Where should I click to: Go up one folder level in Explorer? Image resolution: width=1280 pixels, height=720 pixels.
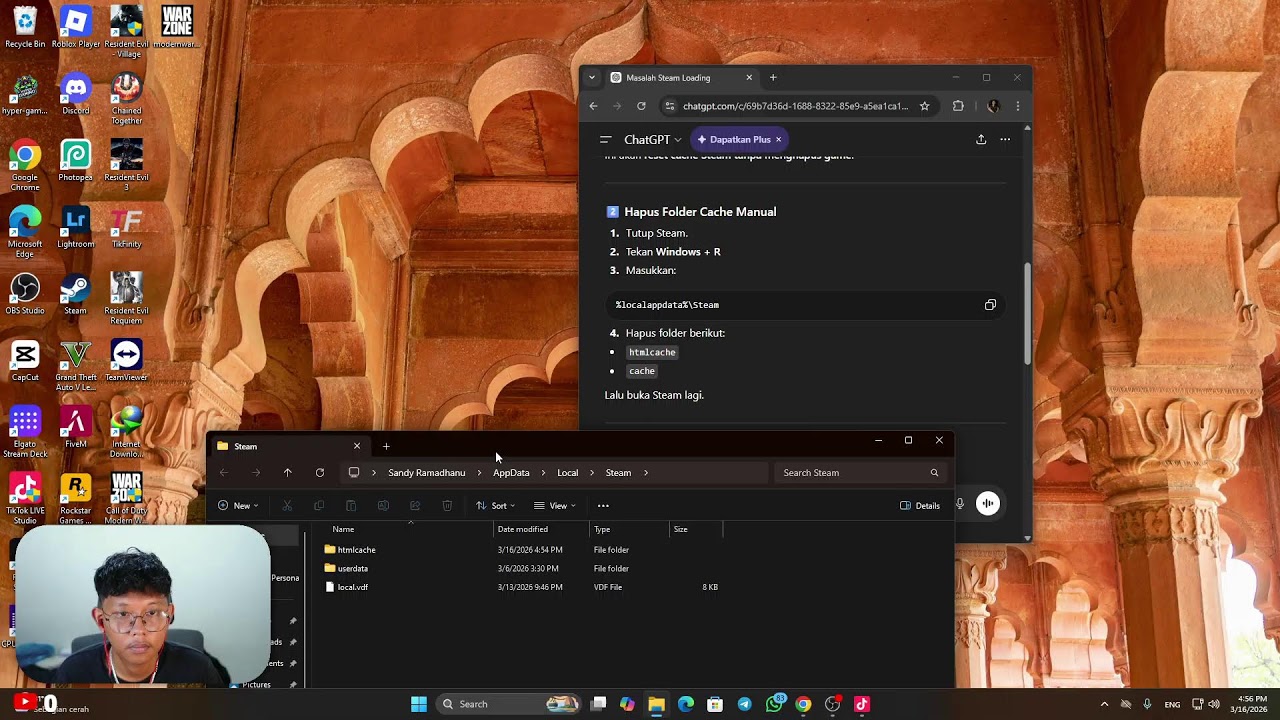pyautogui.click(x=287, y=473)
